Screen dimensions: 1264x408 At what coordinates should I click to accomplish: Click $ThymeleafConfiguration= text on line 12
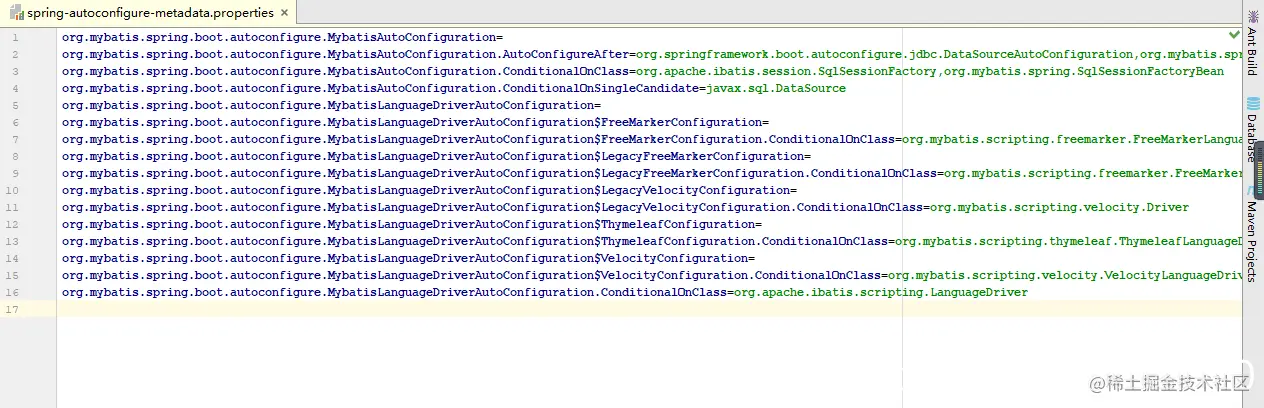tap(678, 224)
